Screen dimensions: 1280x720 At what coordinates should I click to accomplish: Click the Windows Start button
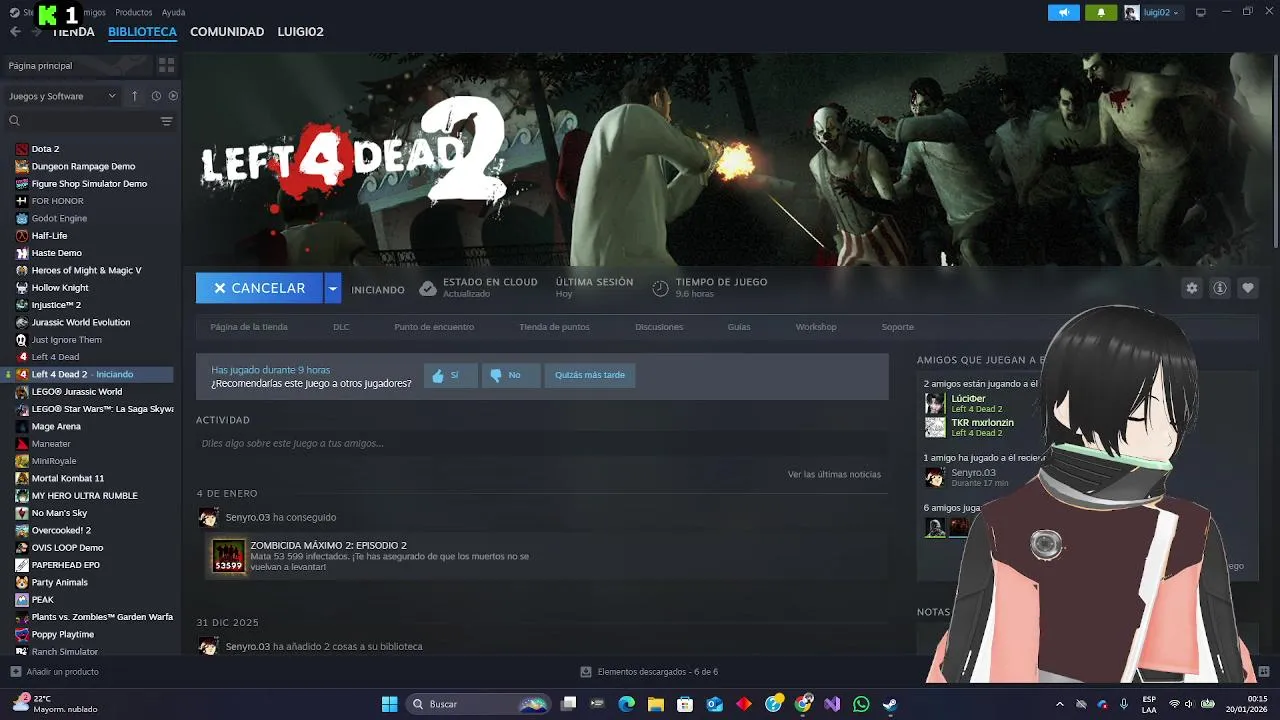coord(390,704)
